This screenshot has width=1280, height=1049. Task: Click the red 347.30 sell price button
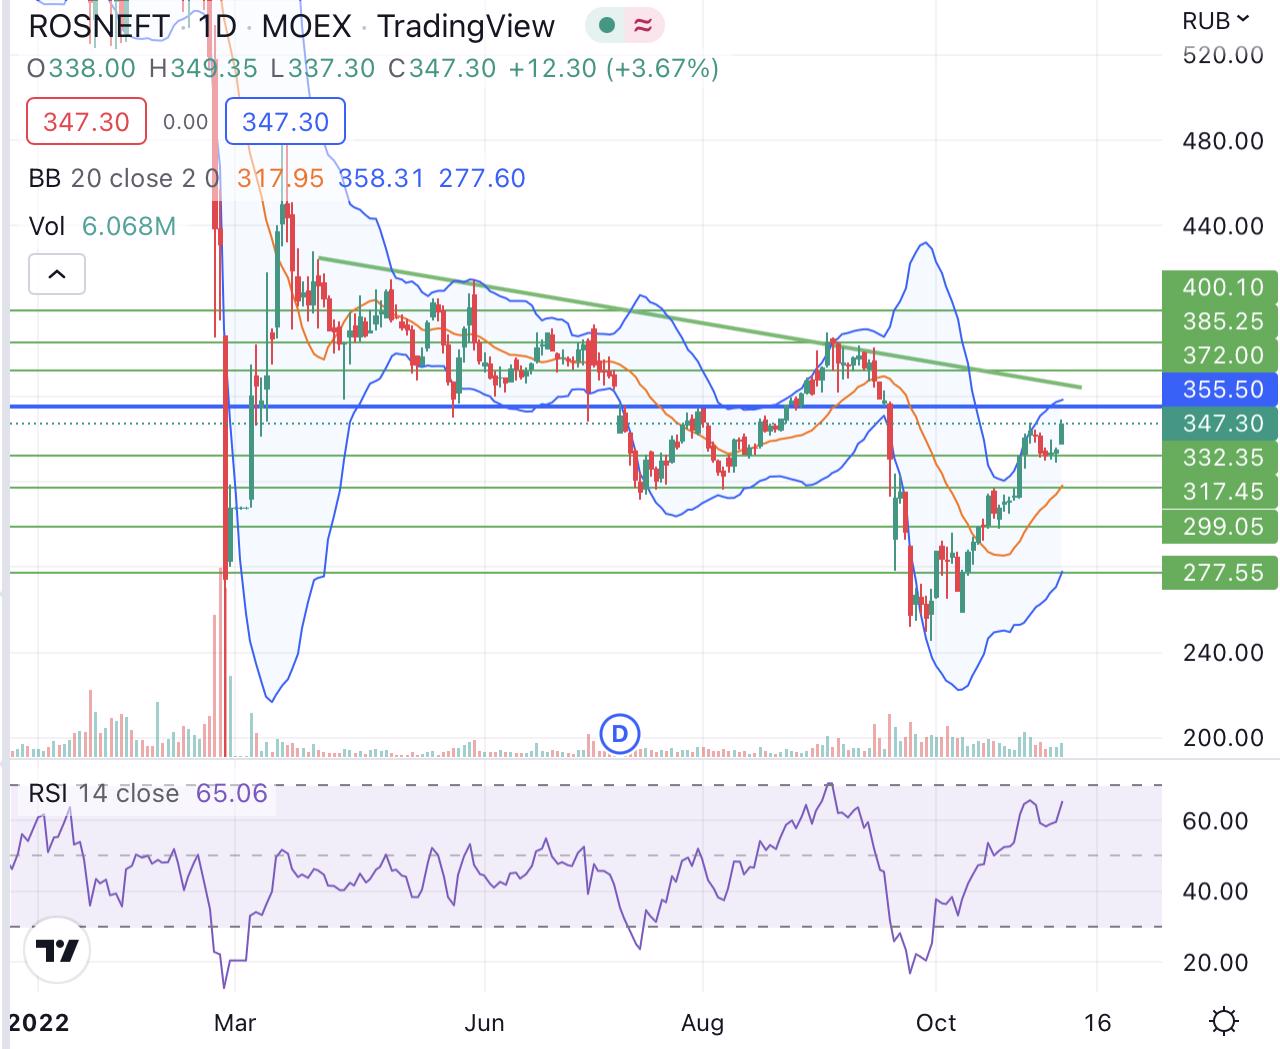coord(86,122)
